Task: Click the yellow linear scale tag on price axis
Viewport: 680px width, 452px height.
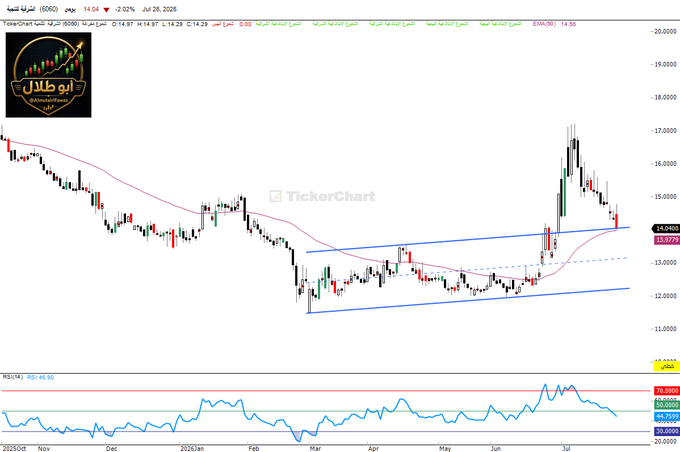Action: (666, 367)
